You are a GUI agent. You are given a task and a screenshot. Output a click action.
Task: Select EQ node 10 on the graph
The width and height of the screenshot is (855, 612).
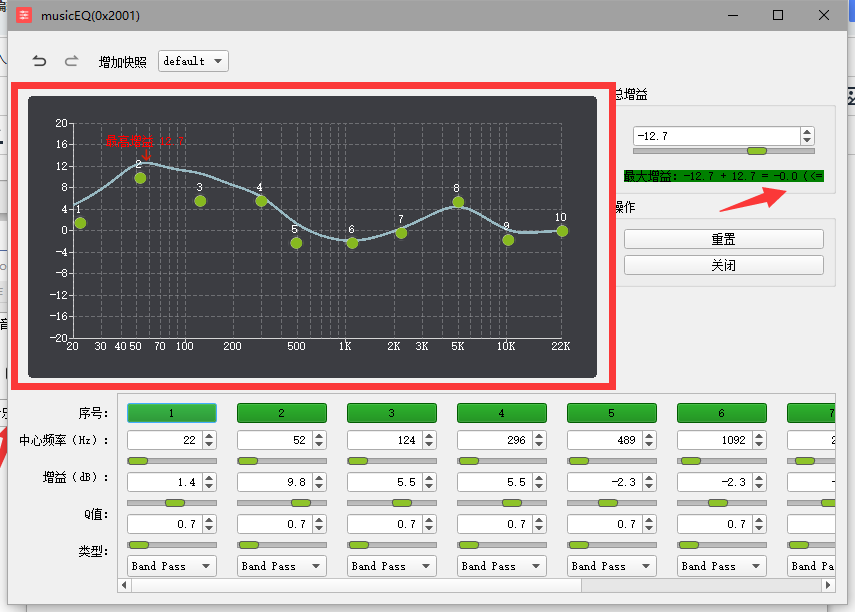562,231
